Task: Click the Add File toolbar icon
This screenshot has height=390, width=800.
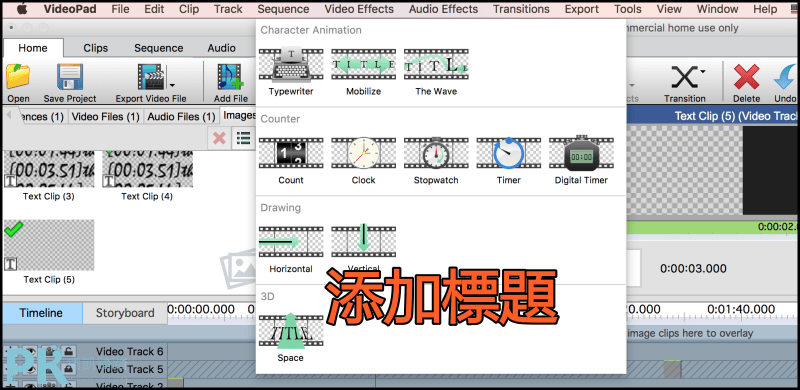Action: tap(230, 77)
